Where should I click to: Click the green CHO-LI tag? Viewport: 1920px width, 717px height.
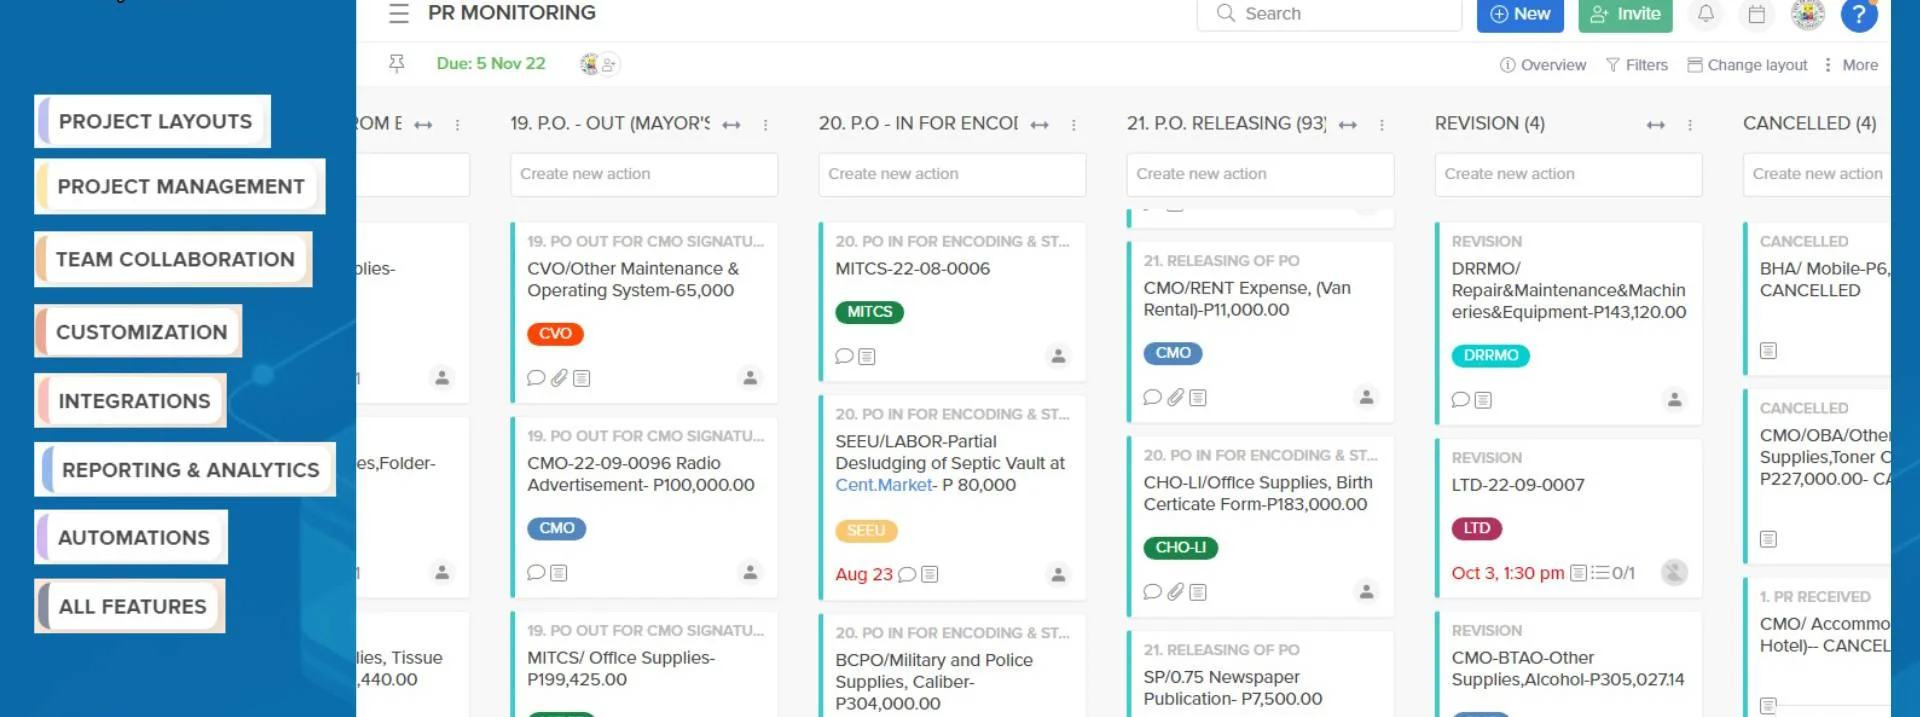(1180, 548)
